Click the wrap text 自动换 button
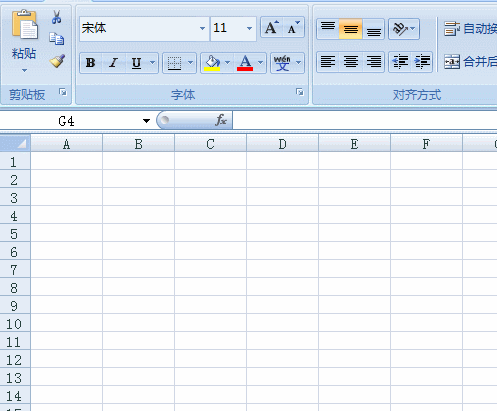The image size is (497, 411). coord(470,29)
